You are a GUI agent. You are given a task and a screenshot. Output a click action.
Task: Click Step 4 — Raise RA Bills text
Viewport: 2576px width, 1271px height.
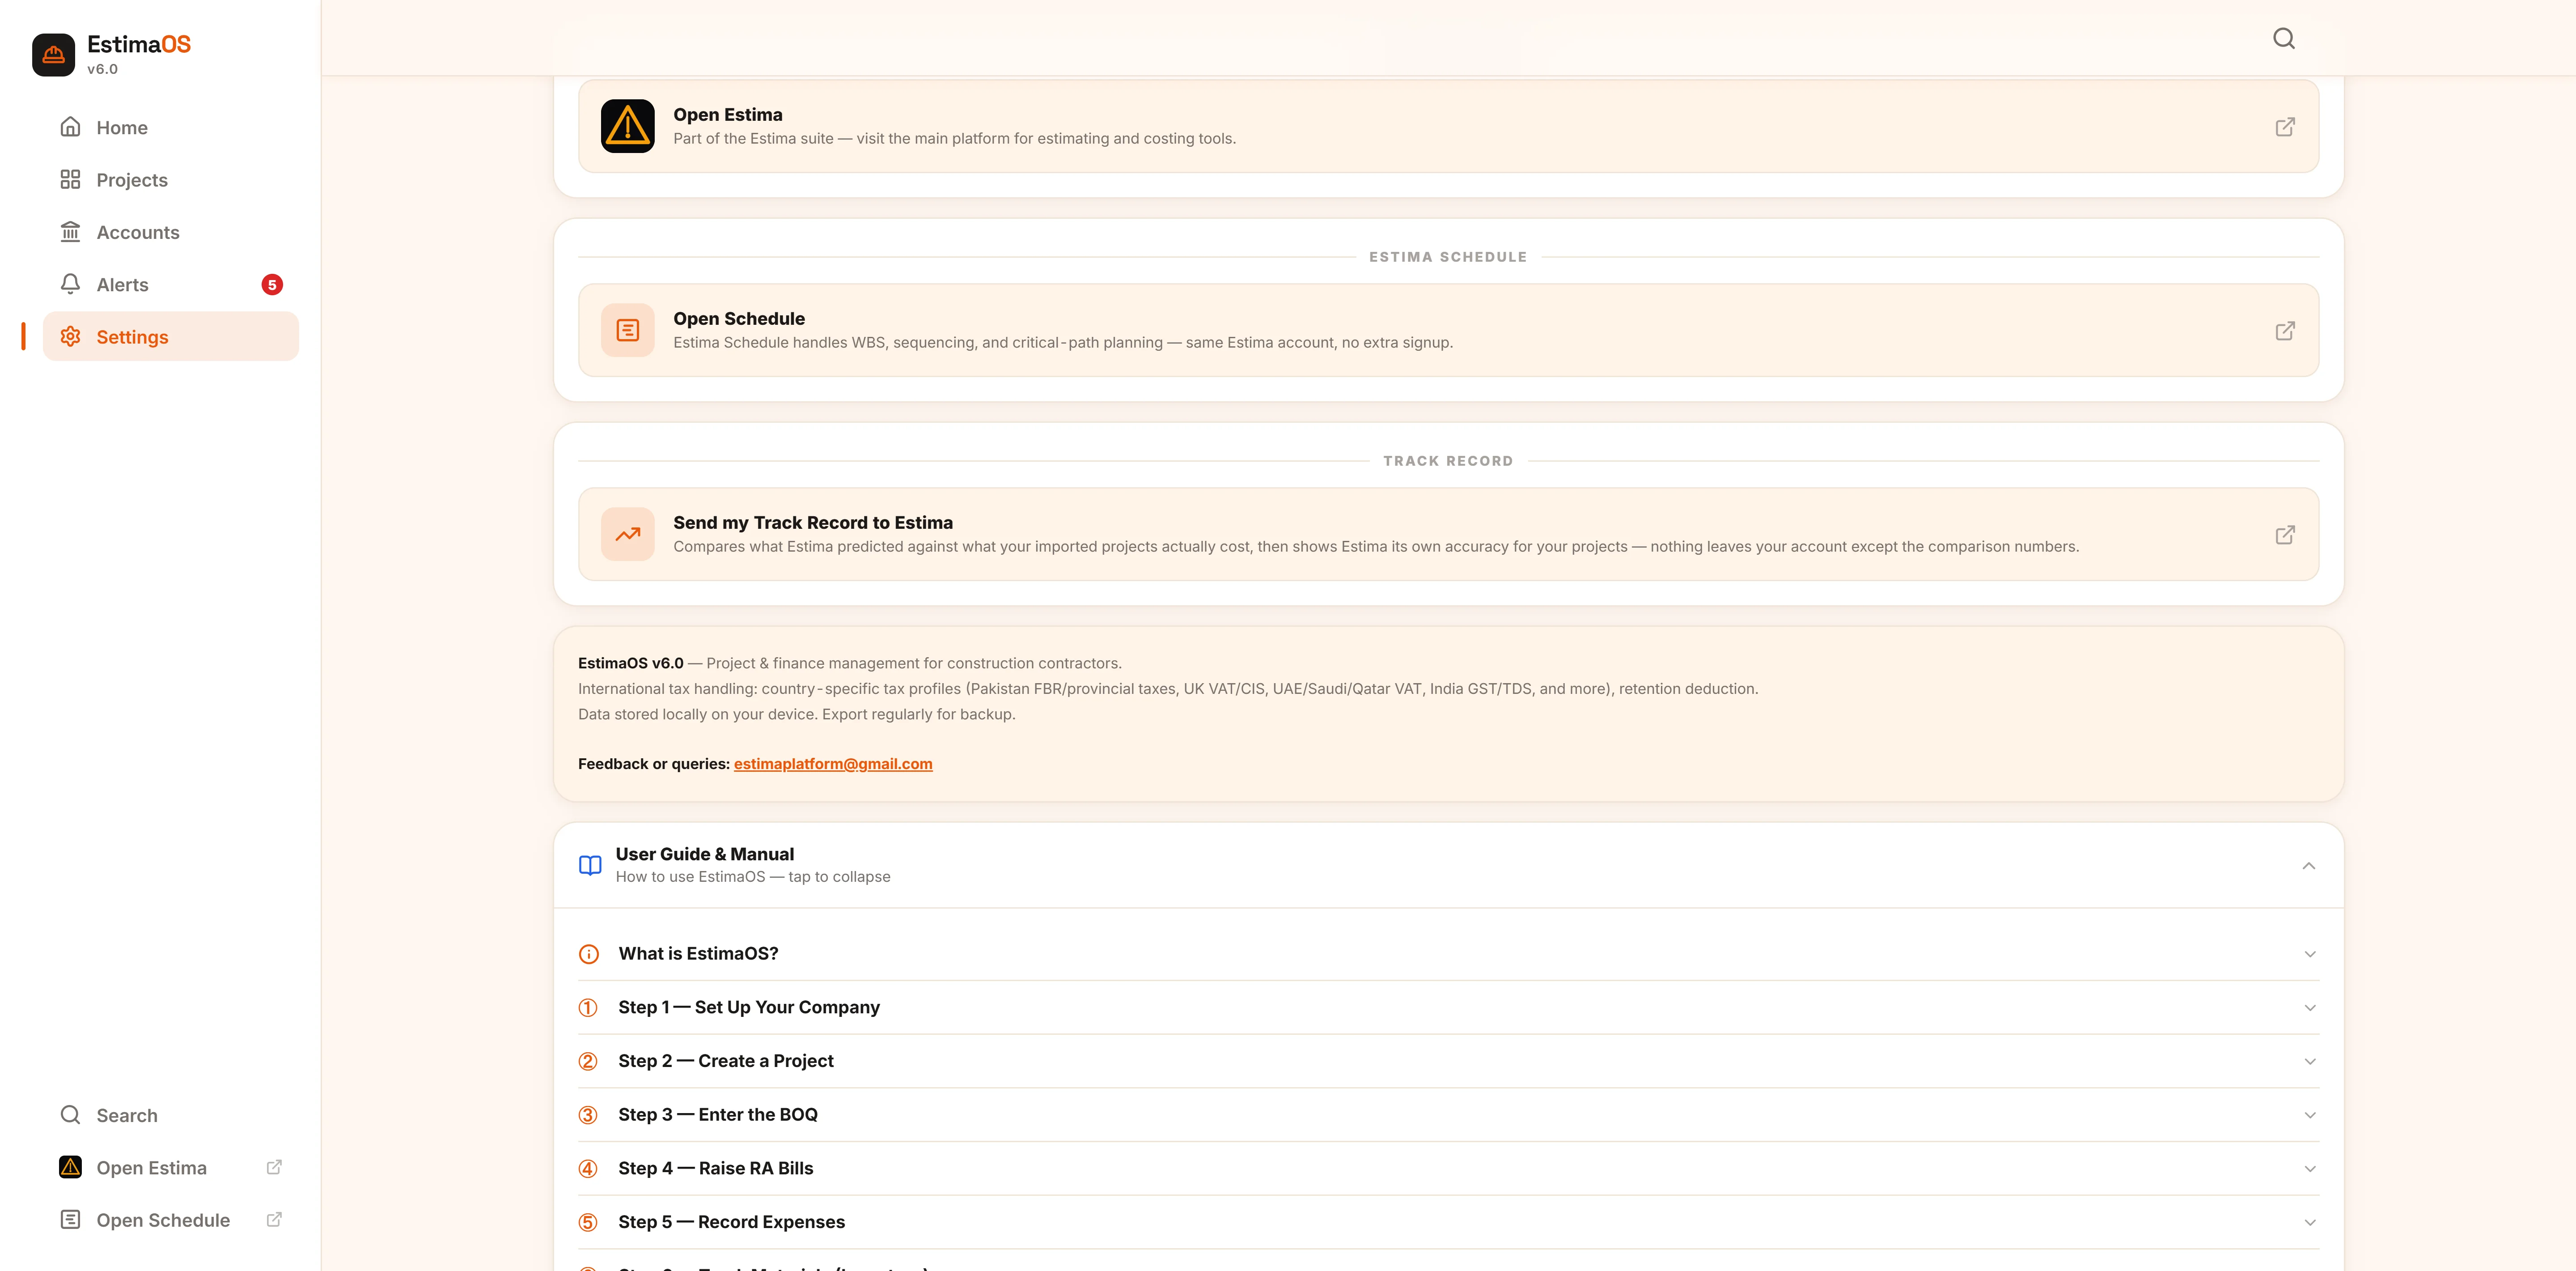click(716, 1169)
